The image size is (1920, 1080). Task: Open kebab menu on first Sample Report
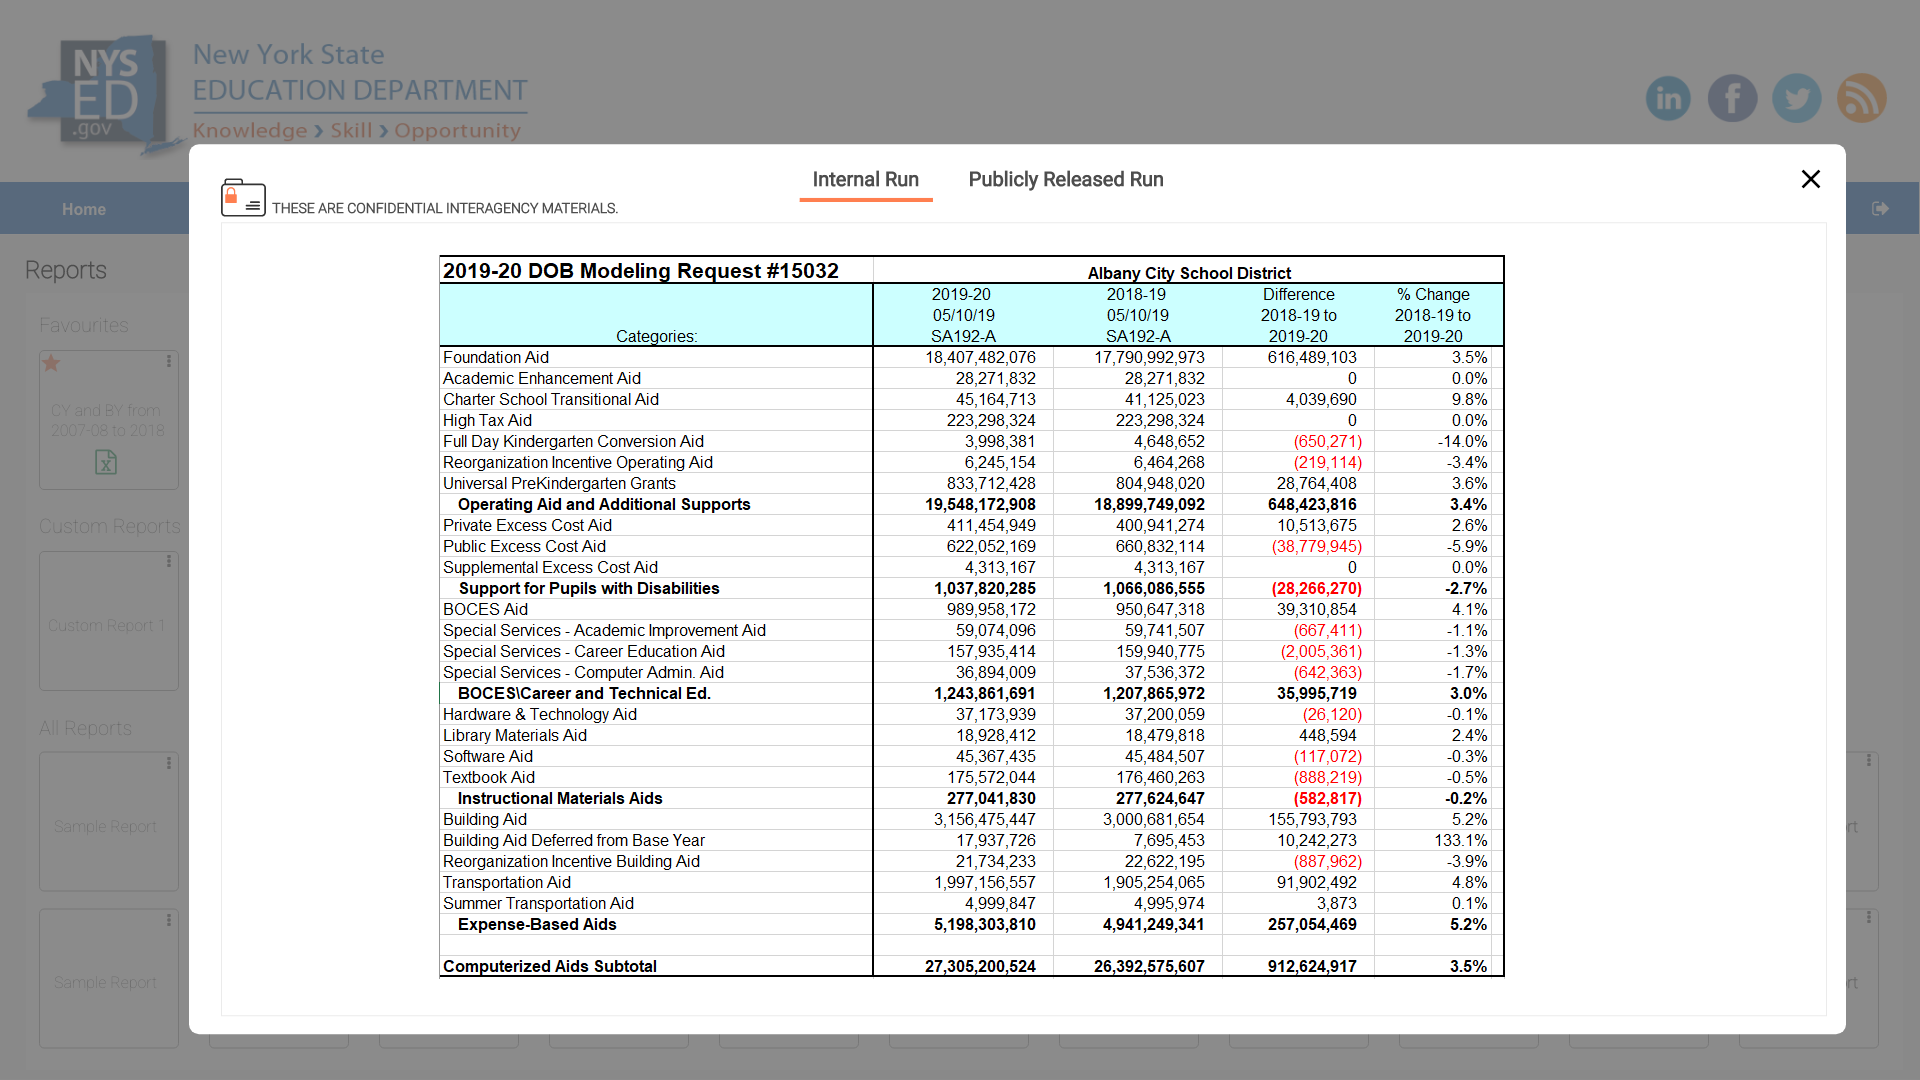[169, 763]
